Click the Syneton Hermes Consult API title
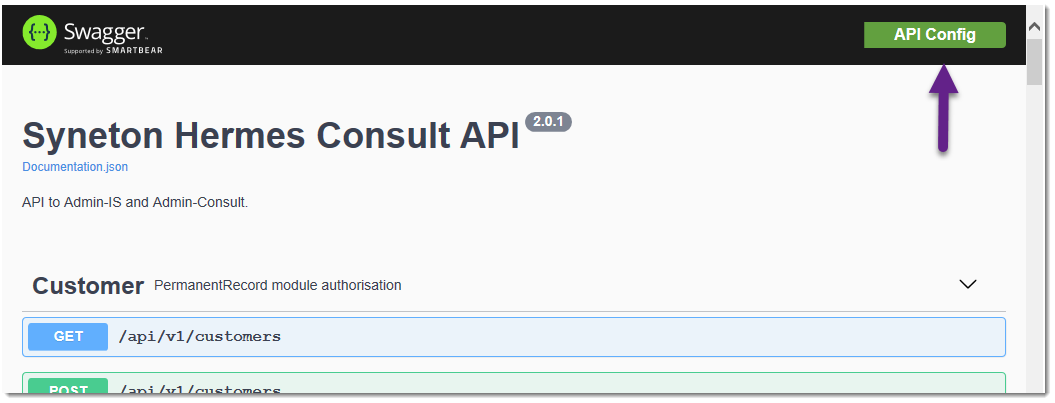Image resolution: width=1055 pixels, height=403 pixels. [x=270, y=135]
